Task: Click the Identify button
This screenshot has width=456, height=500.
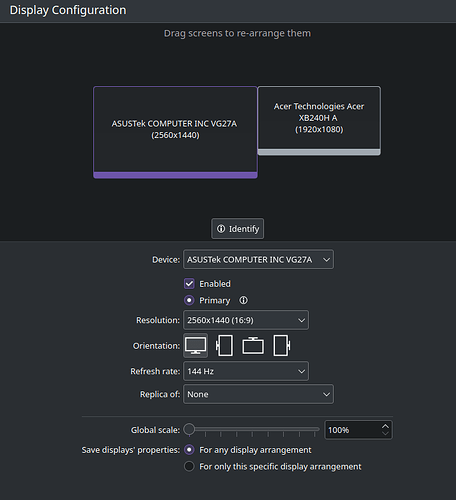Action: 237,229
